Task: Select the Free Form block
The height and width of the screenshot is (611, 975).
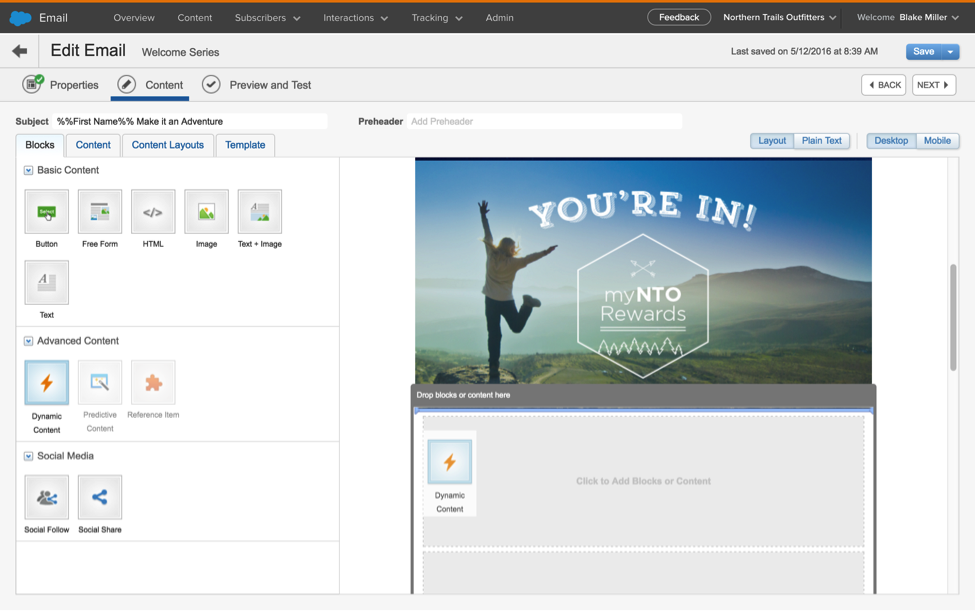Action: coord(100,212)
